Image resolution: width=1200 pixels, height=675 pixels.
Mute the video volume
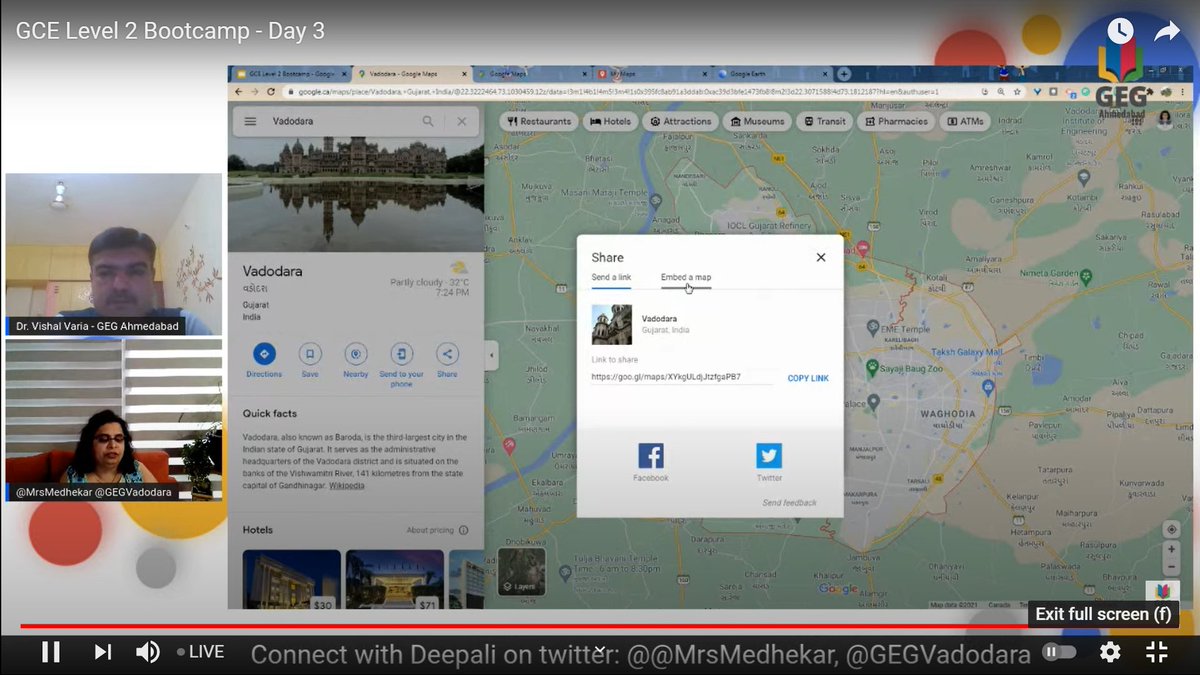click(148, 652)
